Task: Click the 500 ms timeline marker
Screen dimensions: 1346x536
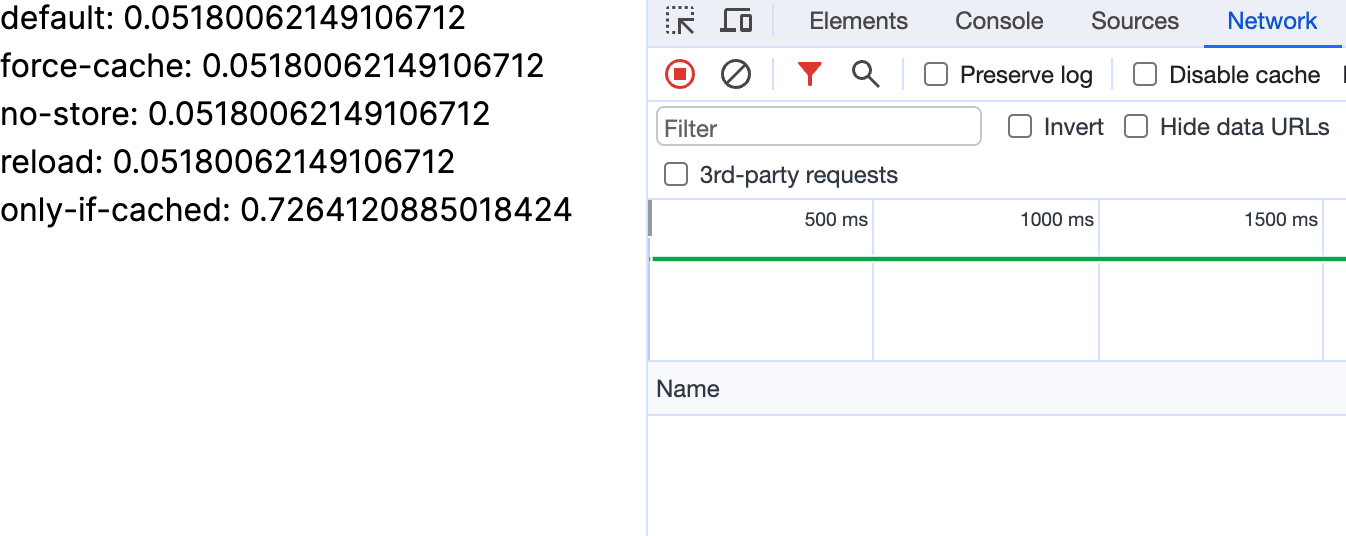Action: click(836, 219)
